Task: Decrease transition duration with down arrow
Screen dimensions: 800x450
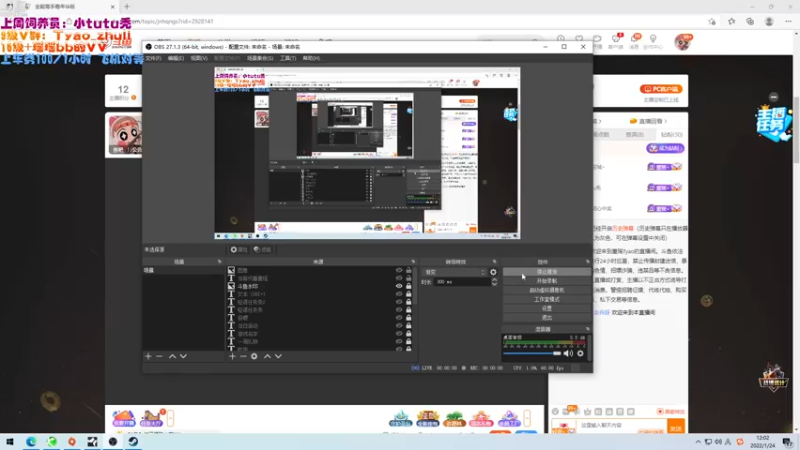Action: coord(494,284)
